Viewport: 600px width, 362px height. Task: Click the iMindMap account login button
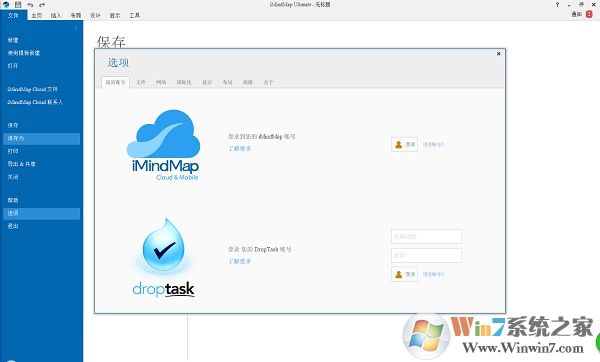[x=404, y=144]
